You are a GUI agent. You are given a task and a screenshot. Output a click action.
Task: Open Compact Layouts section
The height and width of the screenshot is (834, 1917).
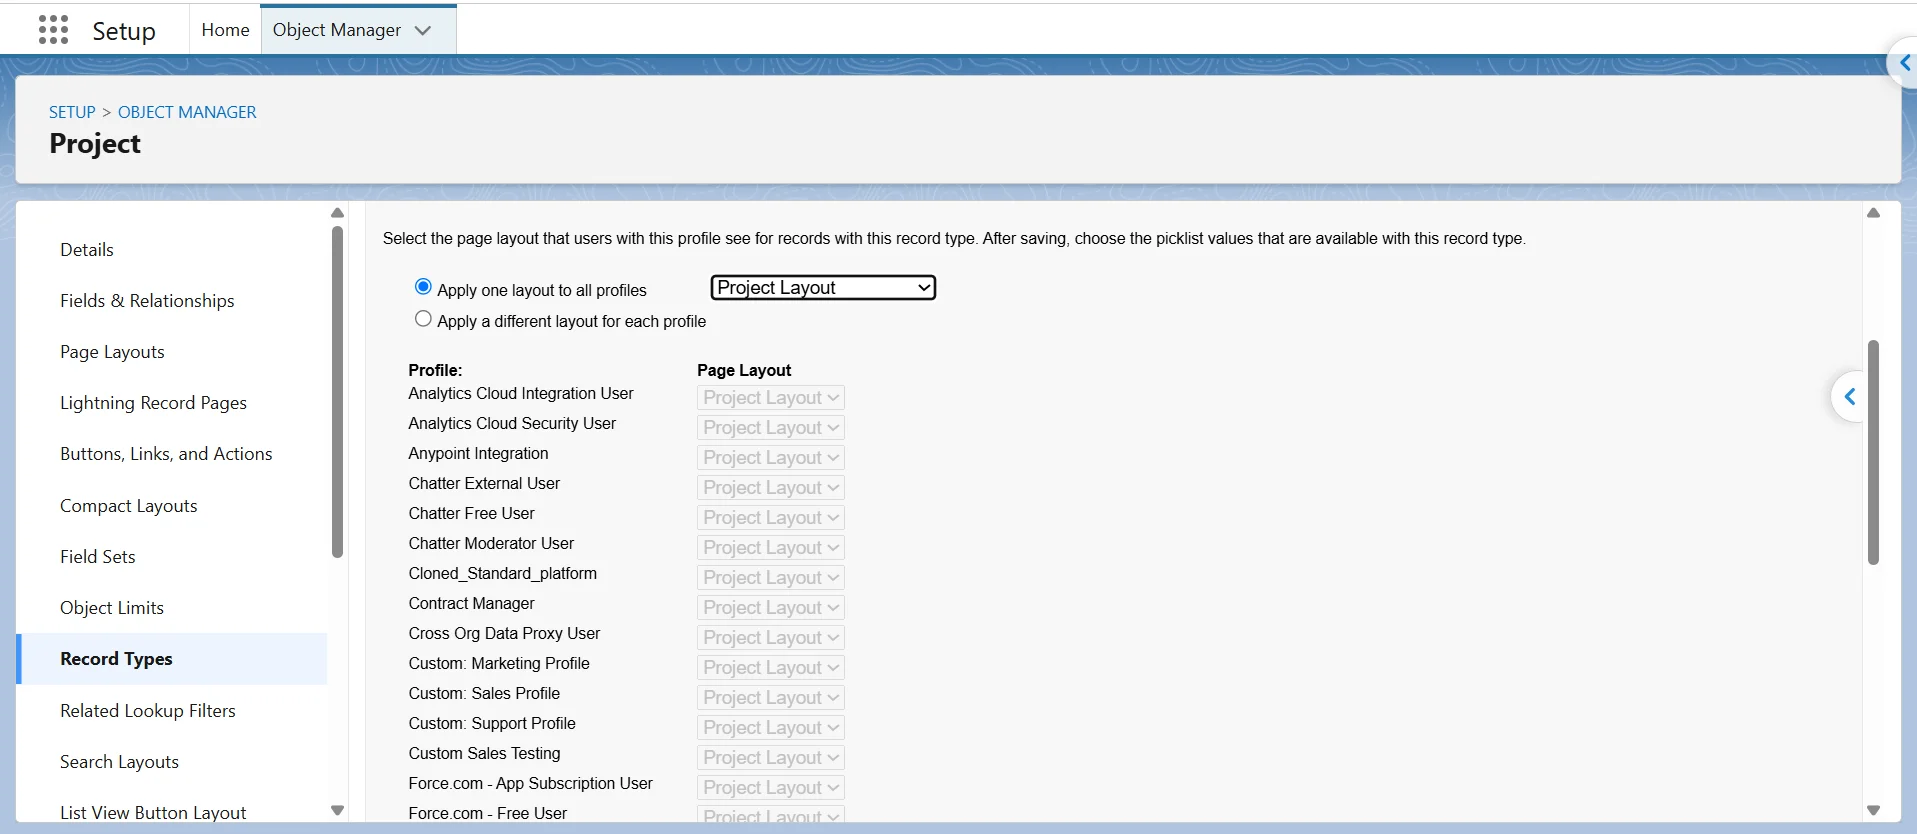[129, 506]
